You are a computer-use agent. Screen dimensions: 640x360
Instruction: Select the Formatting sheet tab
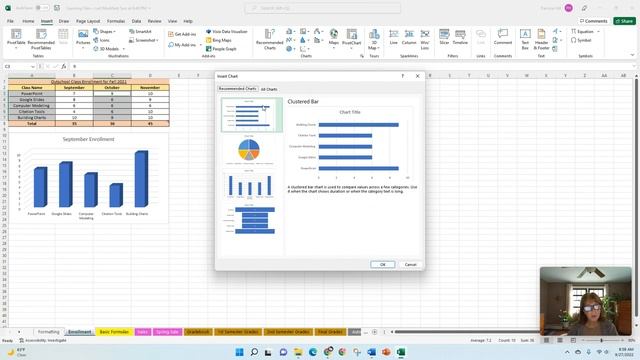49,332
